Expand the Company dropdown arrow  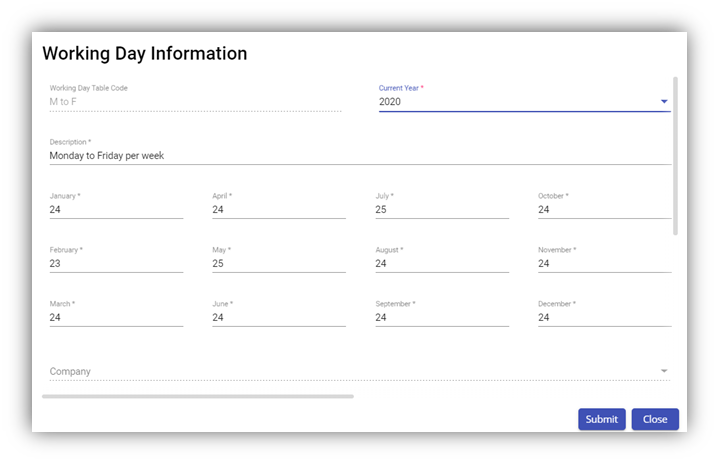tap(664, 371)
